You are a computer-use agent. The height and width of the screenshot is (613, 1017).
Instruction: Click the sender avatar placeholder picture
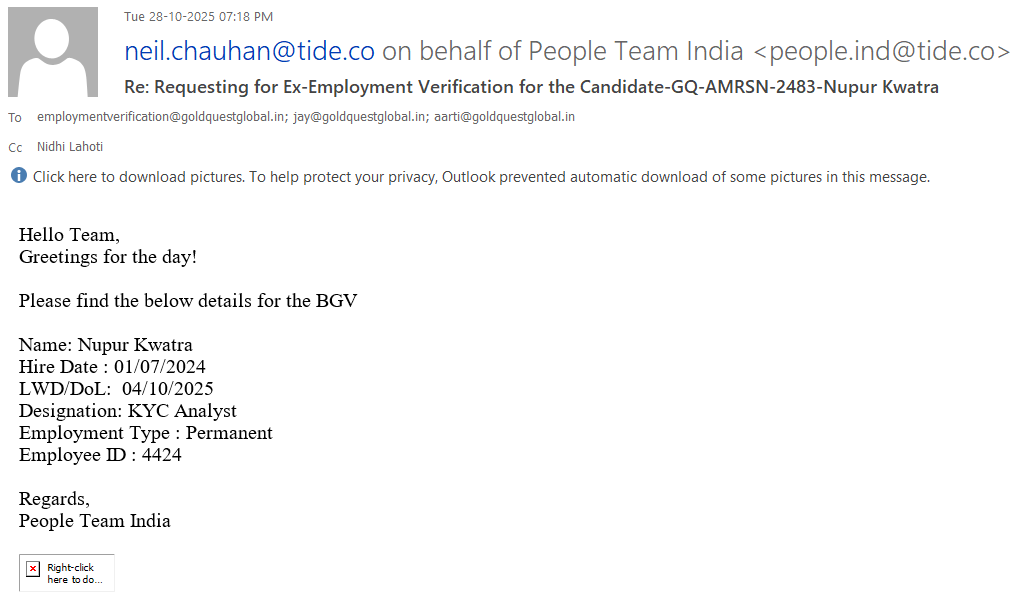53,51
